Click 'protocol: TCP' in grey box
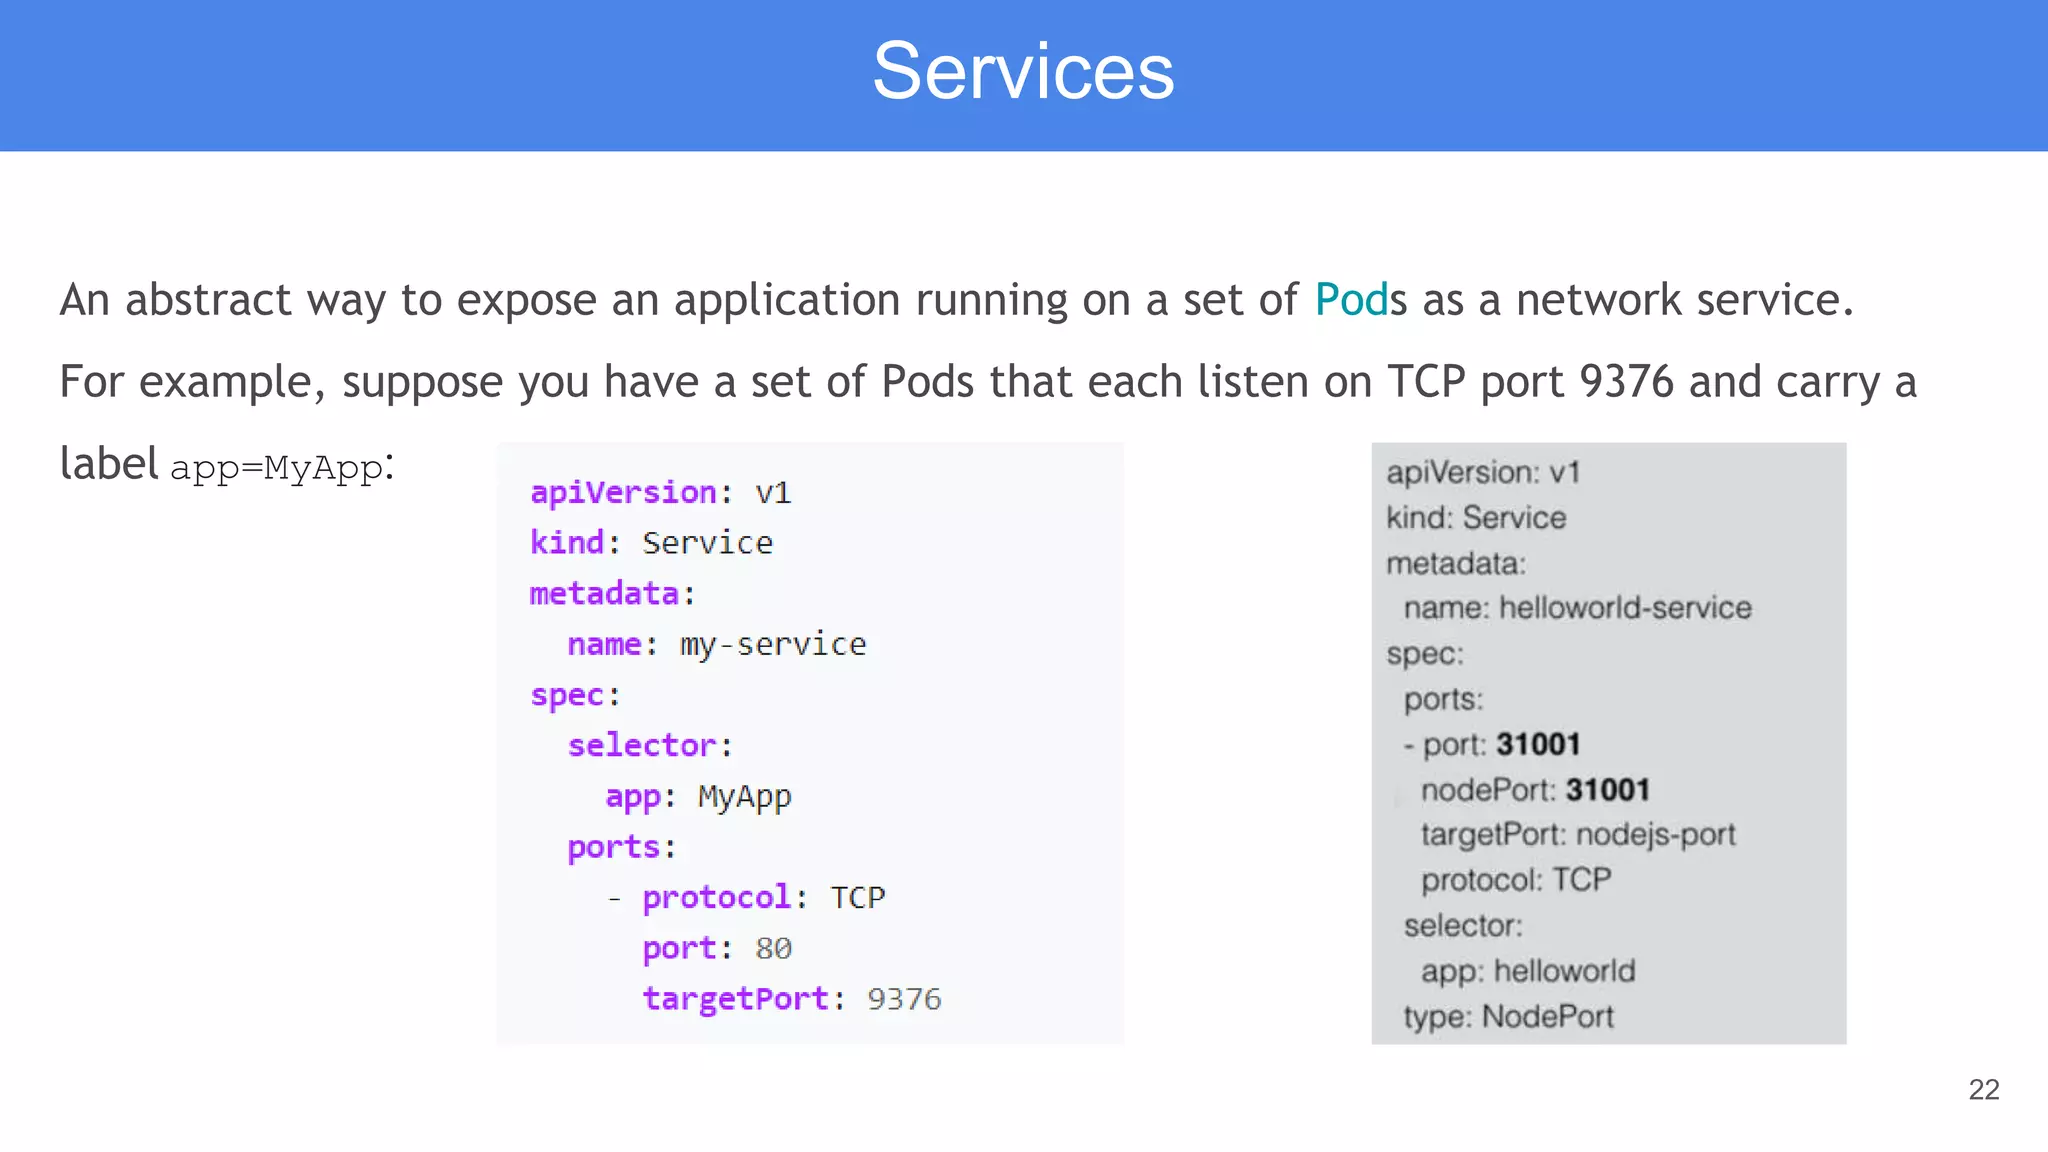This screenshot has height=1152, width=2048. point(1516,880)
